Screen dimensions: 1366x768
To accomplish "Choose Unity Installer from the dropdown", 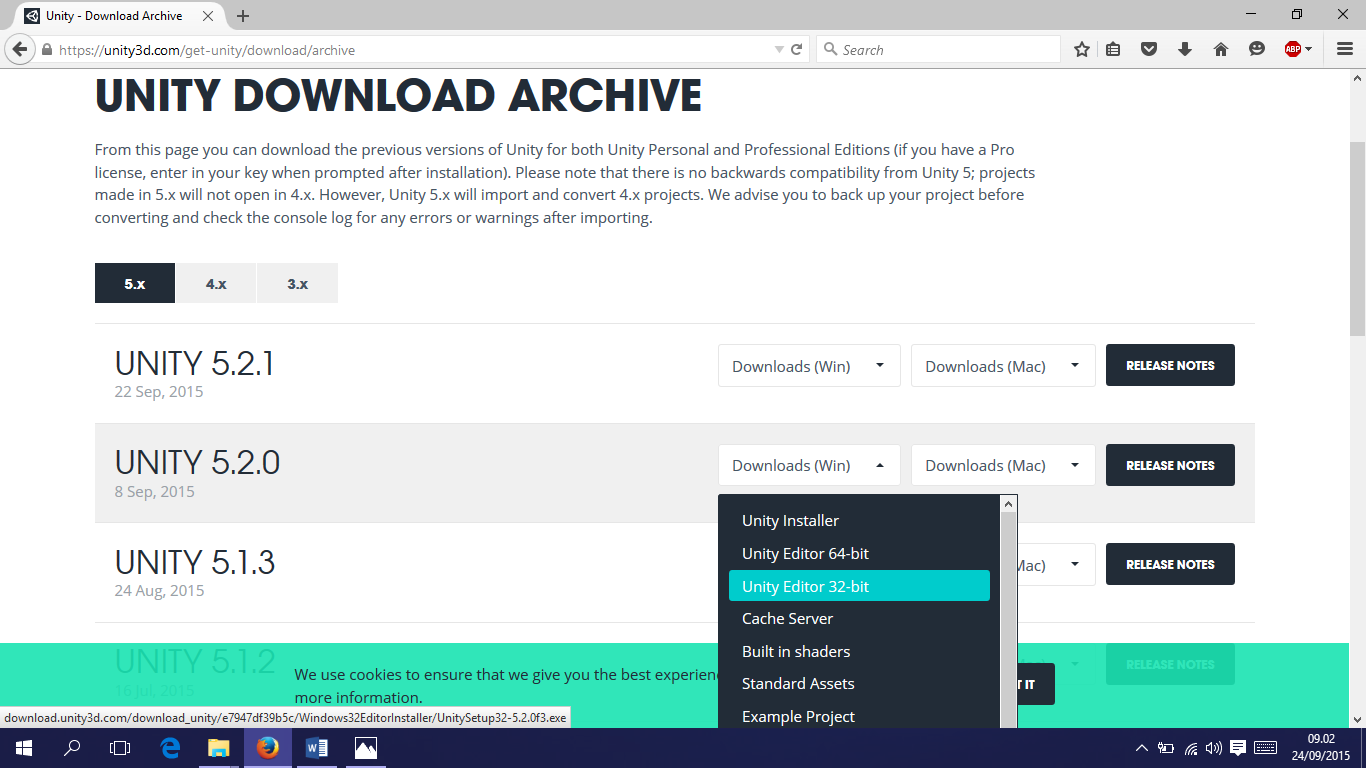I will pyautogui.click(x=859, y=520).
